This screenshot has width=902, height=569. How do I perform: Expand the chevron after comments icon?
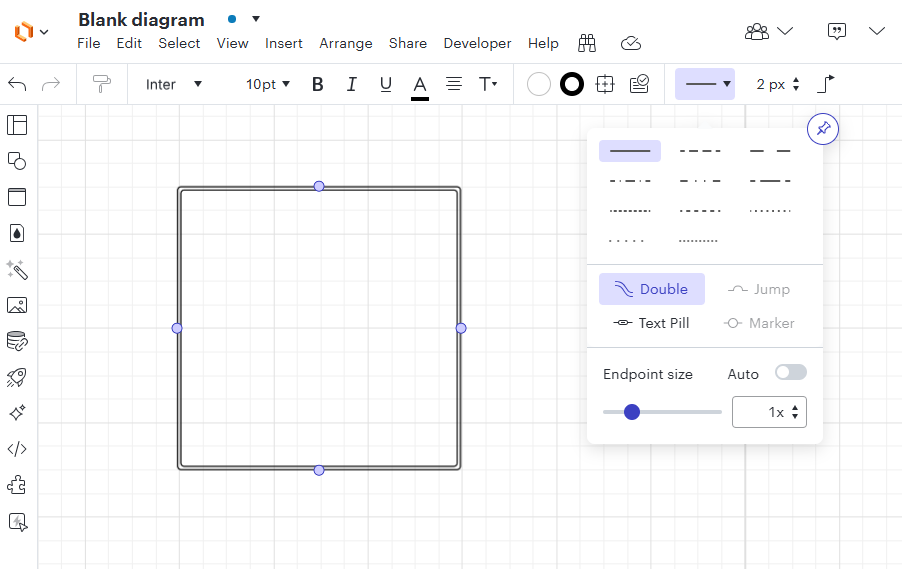[877, 31]
